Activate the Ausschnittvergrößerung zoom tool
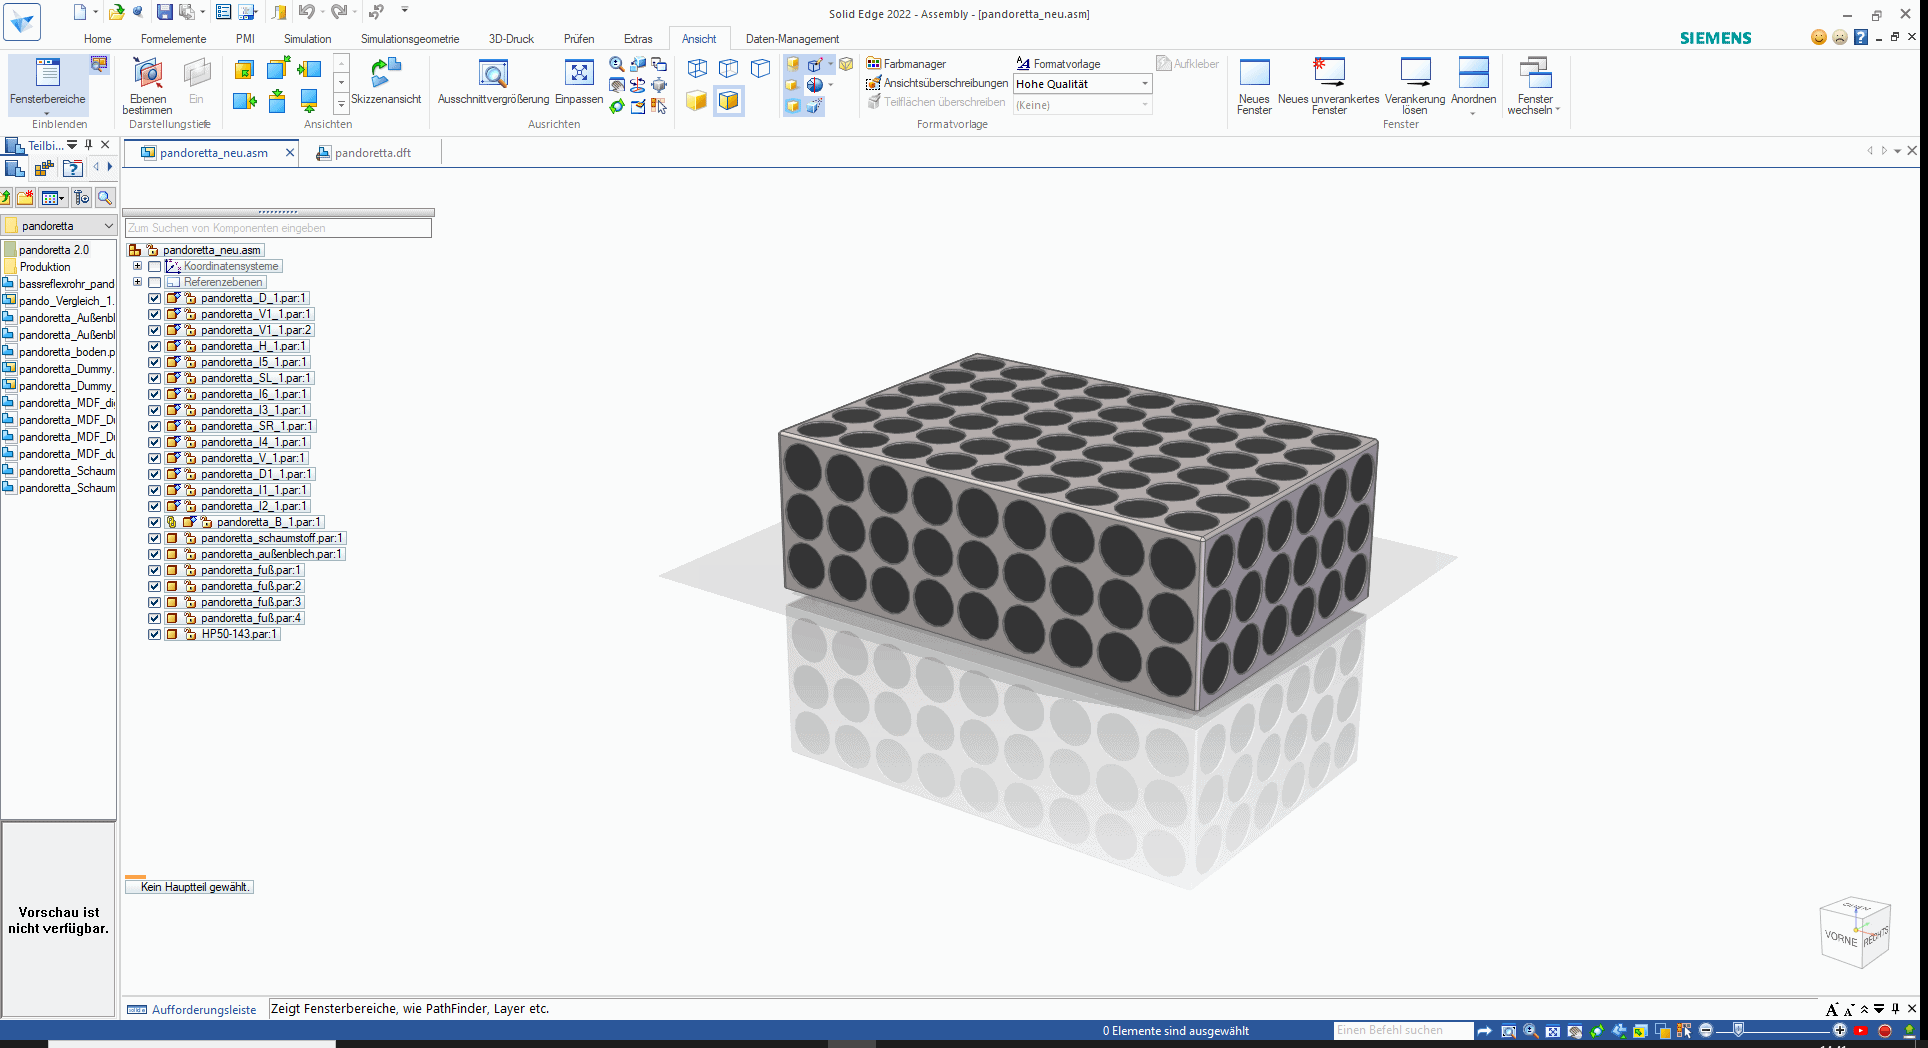Screen dimensions: 1928x1048 (493, 82)
